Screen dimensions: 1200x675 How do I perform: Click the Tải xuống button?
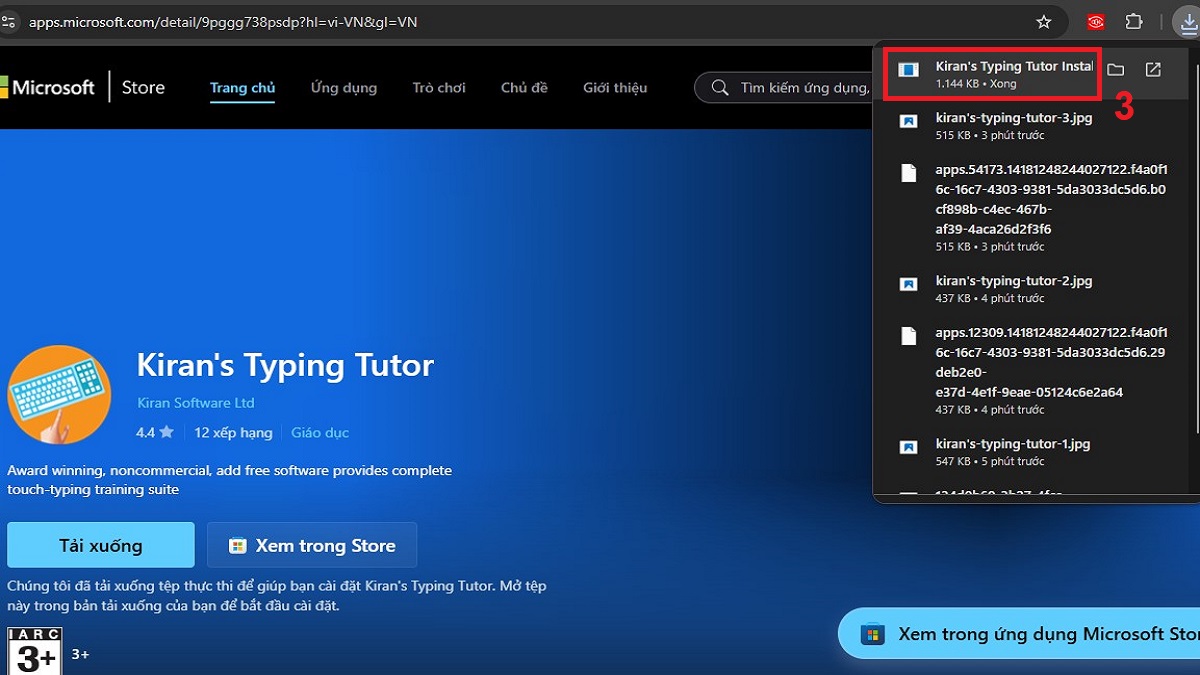(x=100, y=545)
